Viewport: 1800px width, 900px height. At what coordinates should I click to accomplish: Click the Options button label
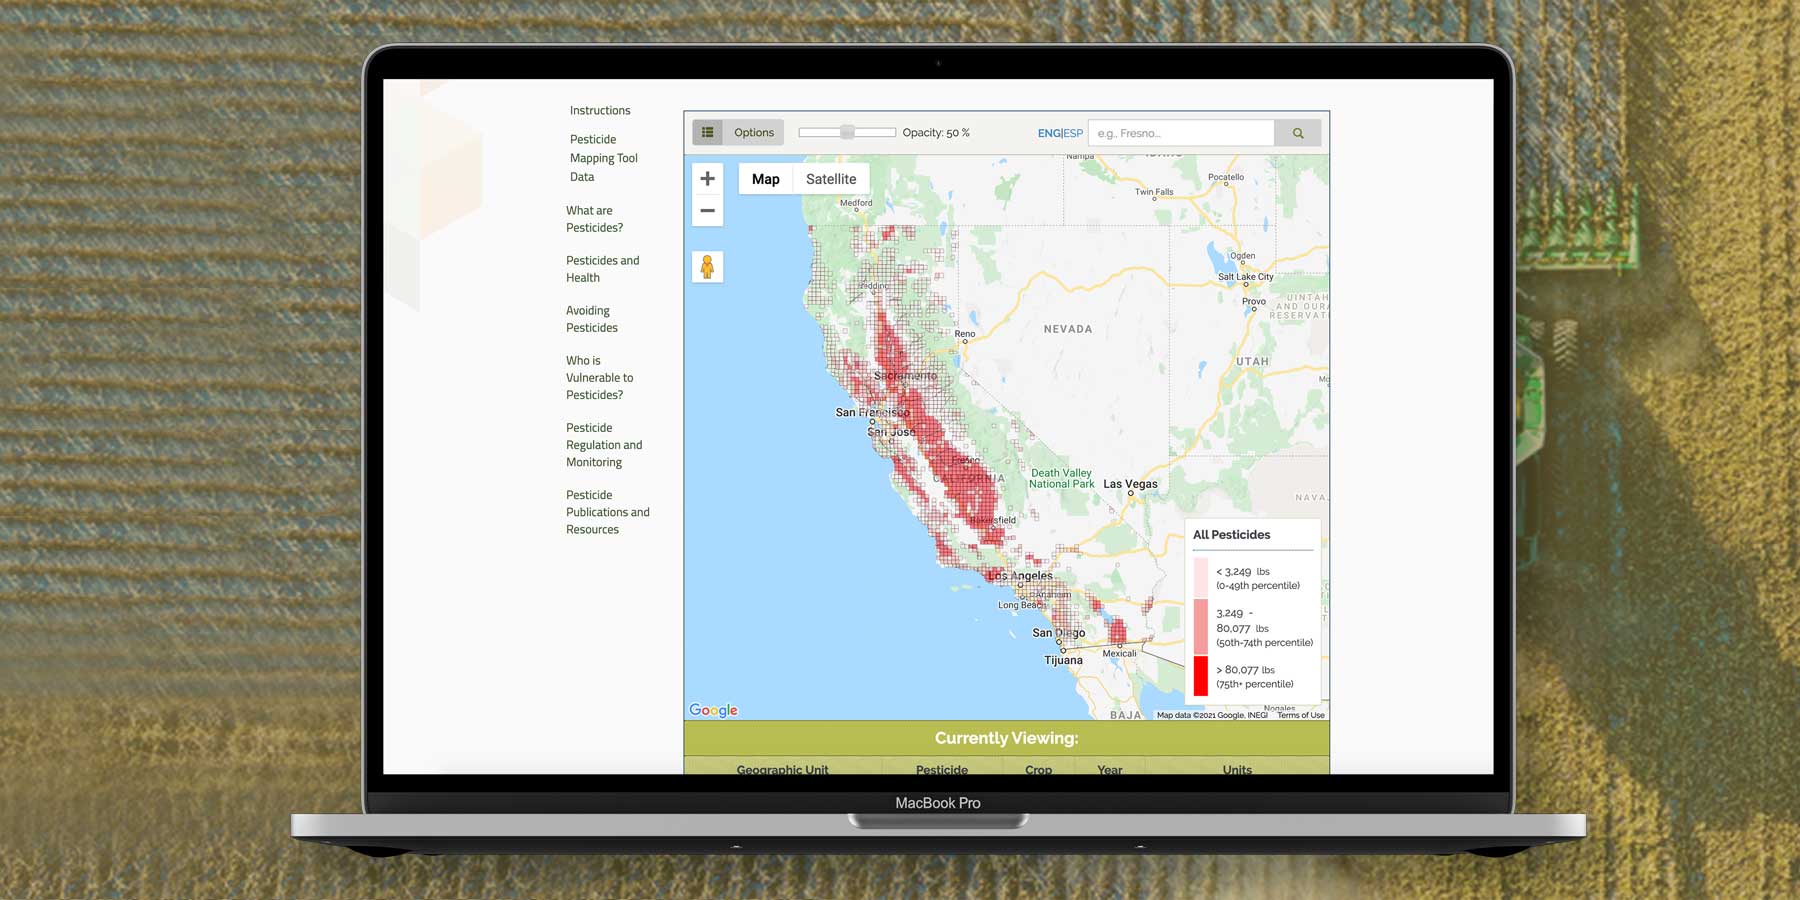pyautogui.click(x=754, y=132)
